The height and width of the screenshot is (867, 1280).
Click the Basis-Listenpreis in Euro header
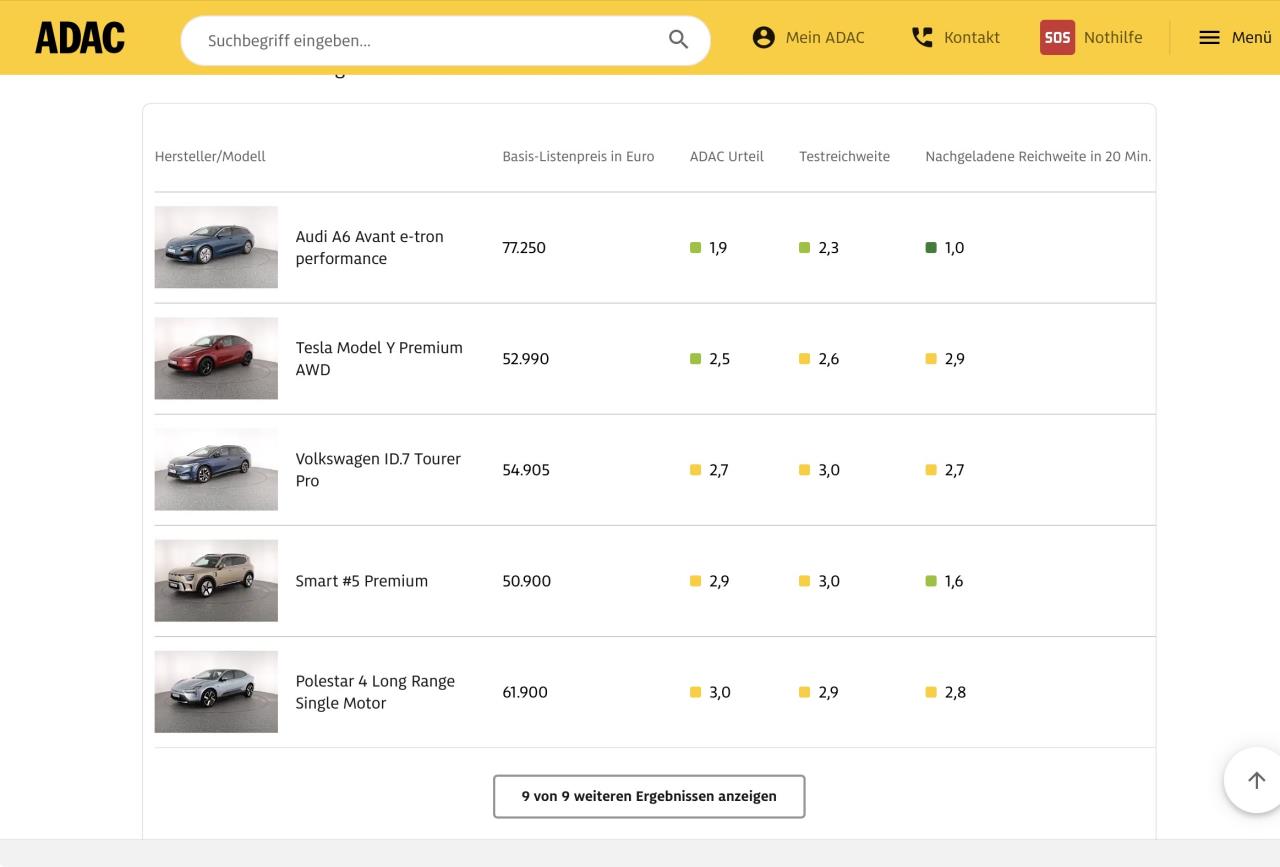tap(578, 157)
